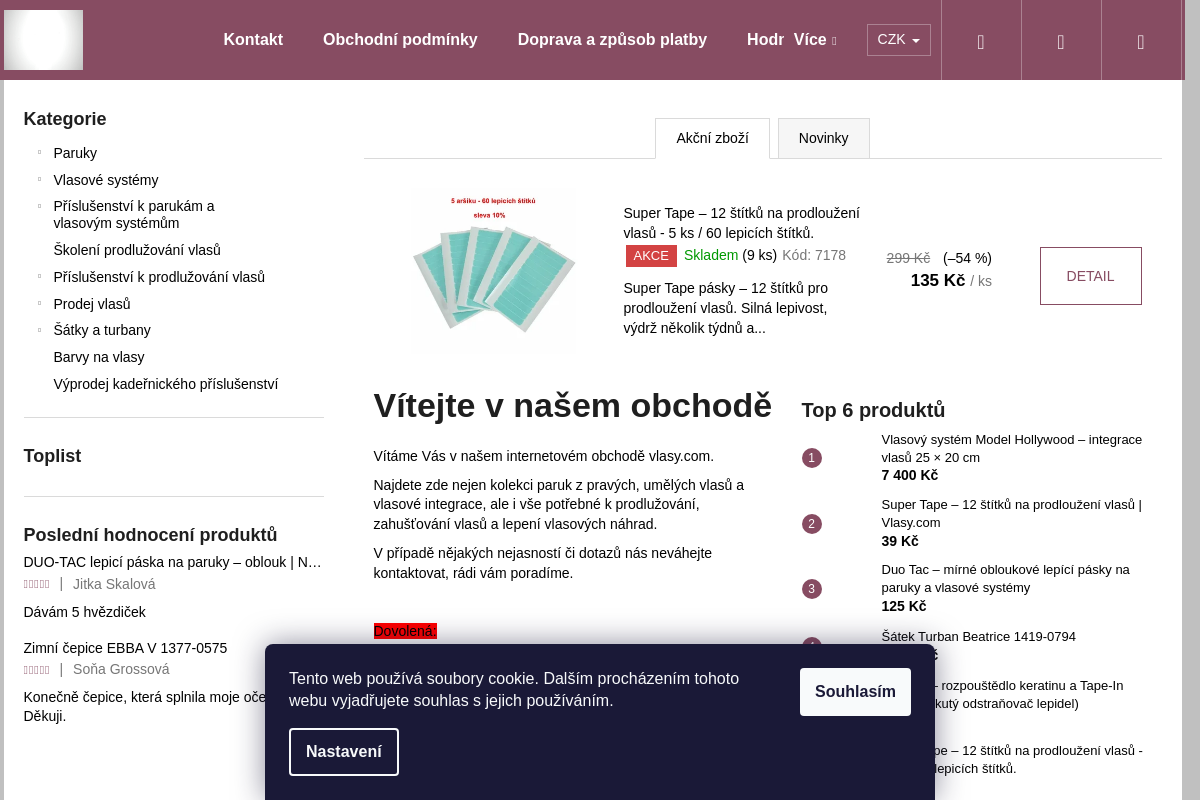Screen dimensions: 1200x800
Task: Click the rightmost icon button in header
Action: [x=1141, y=41]
